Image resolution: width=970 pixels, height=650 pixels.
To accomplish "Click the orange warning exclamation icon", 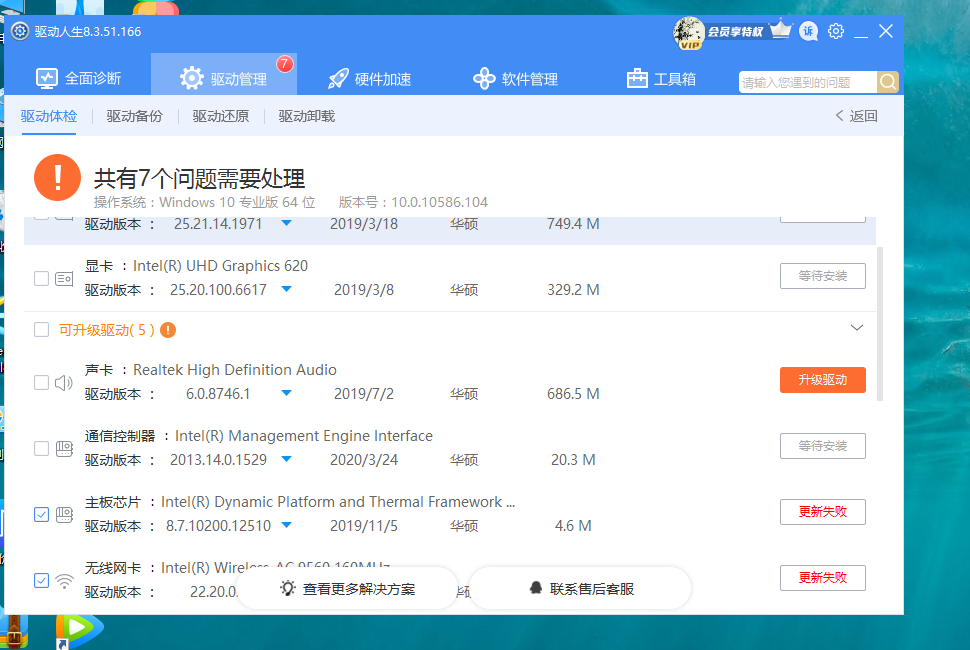I will point(58,177).
